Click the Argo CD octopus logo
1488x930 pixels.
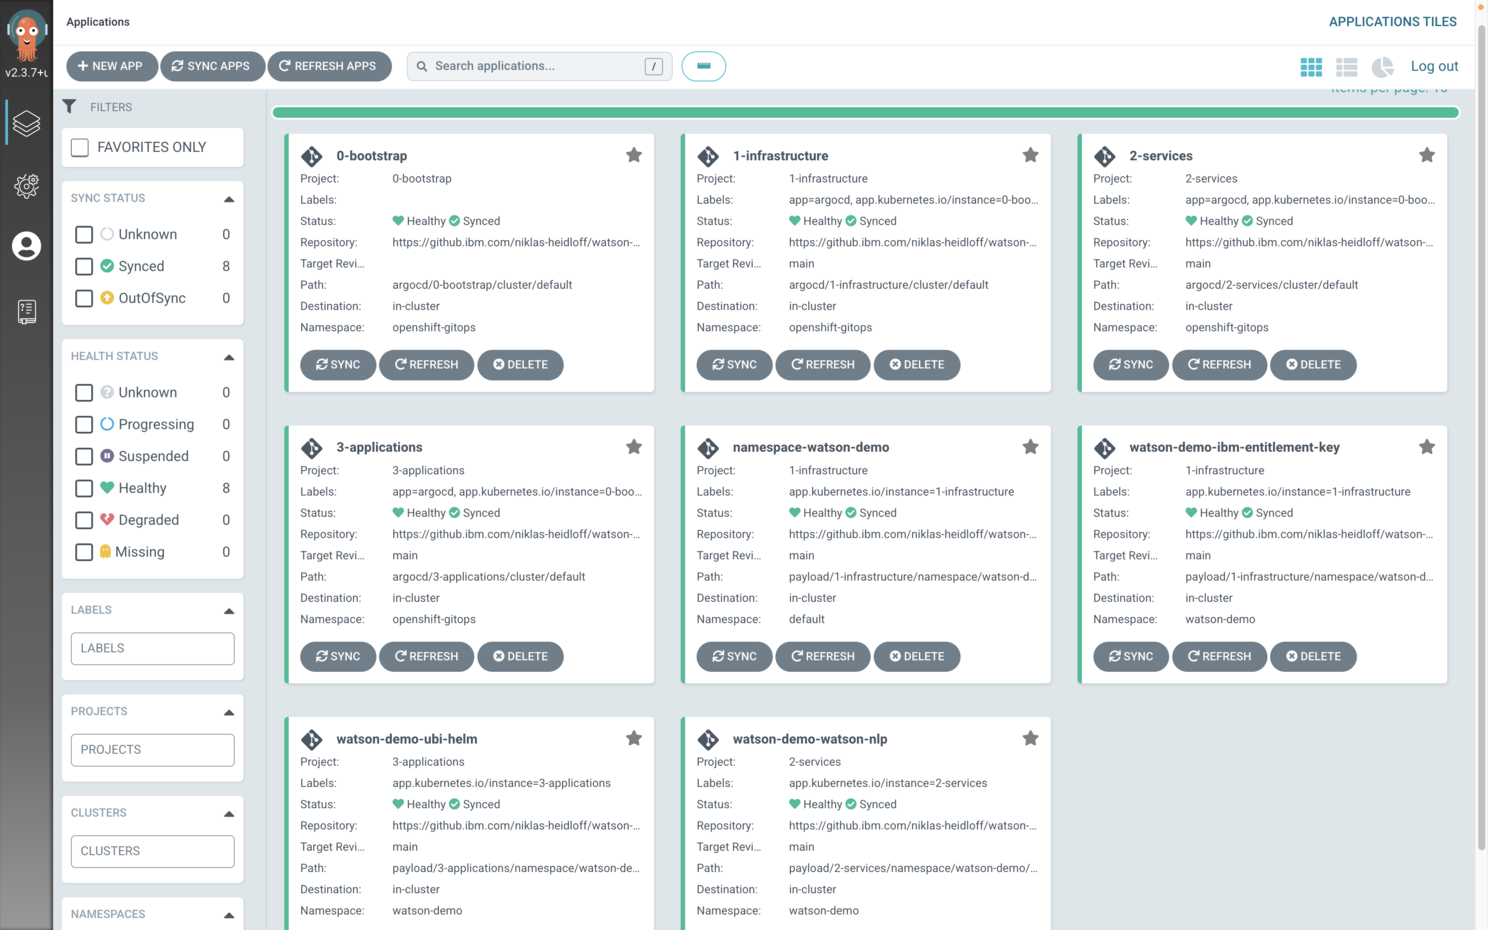coord(26,36)
